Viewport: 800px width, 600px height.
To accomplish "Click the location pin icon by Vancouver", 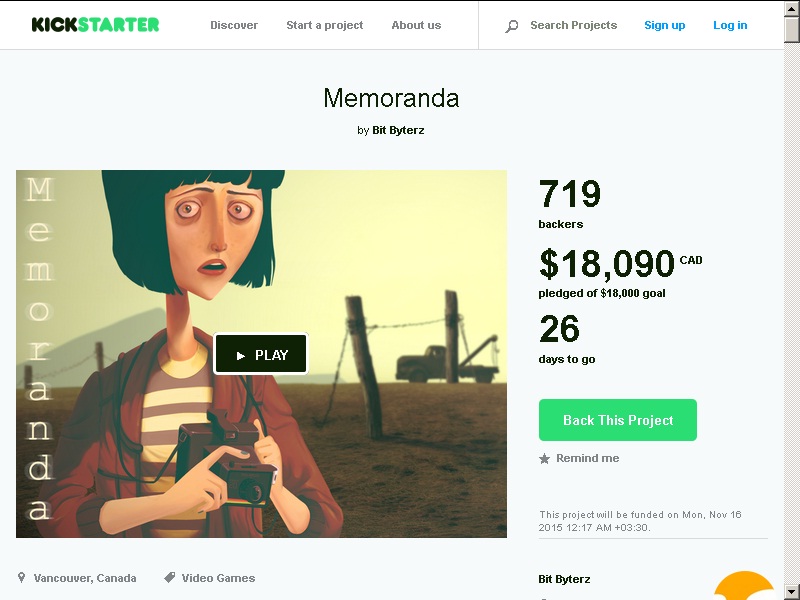I will tap(21, 578).
